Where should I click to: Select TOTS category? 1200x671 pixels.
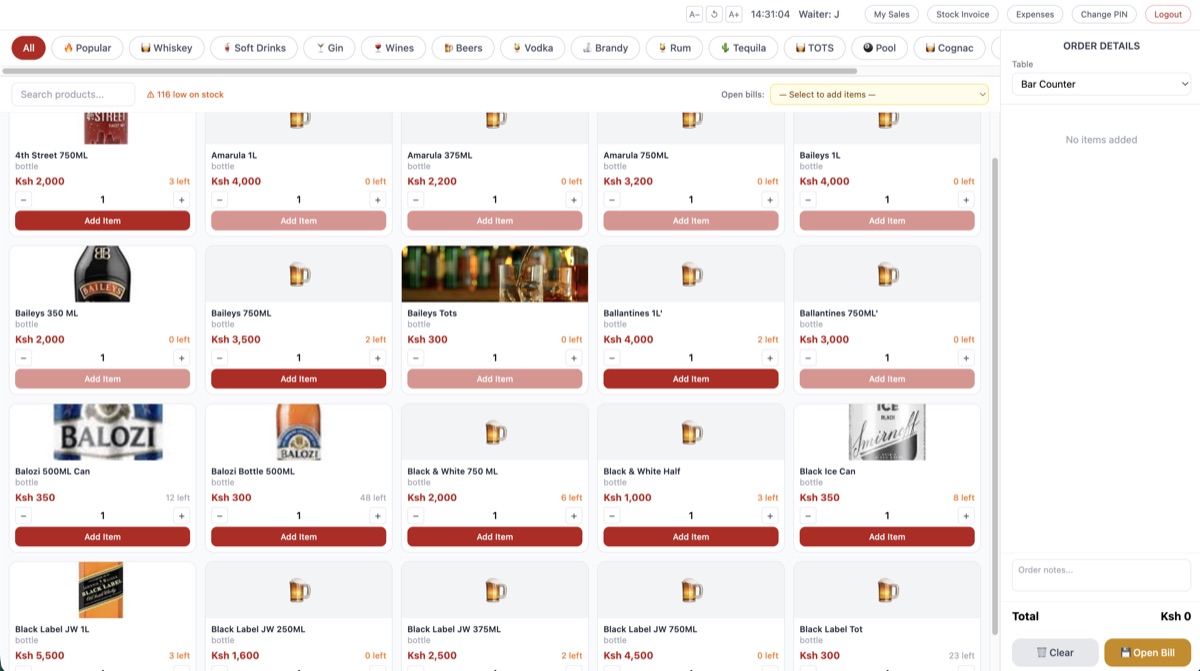tap(814, 48)
